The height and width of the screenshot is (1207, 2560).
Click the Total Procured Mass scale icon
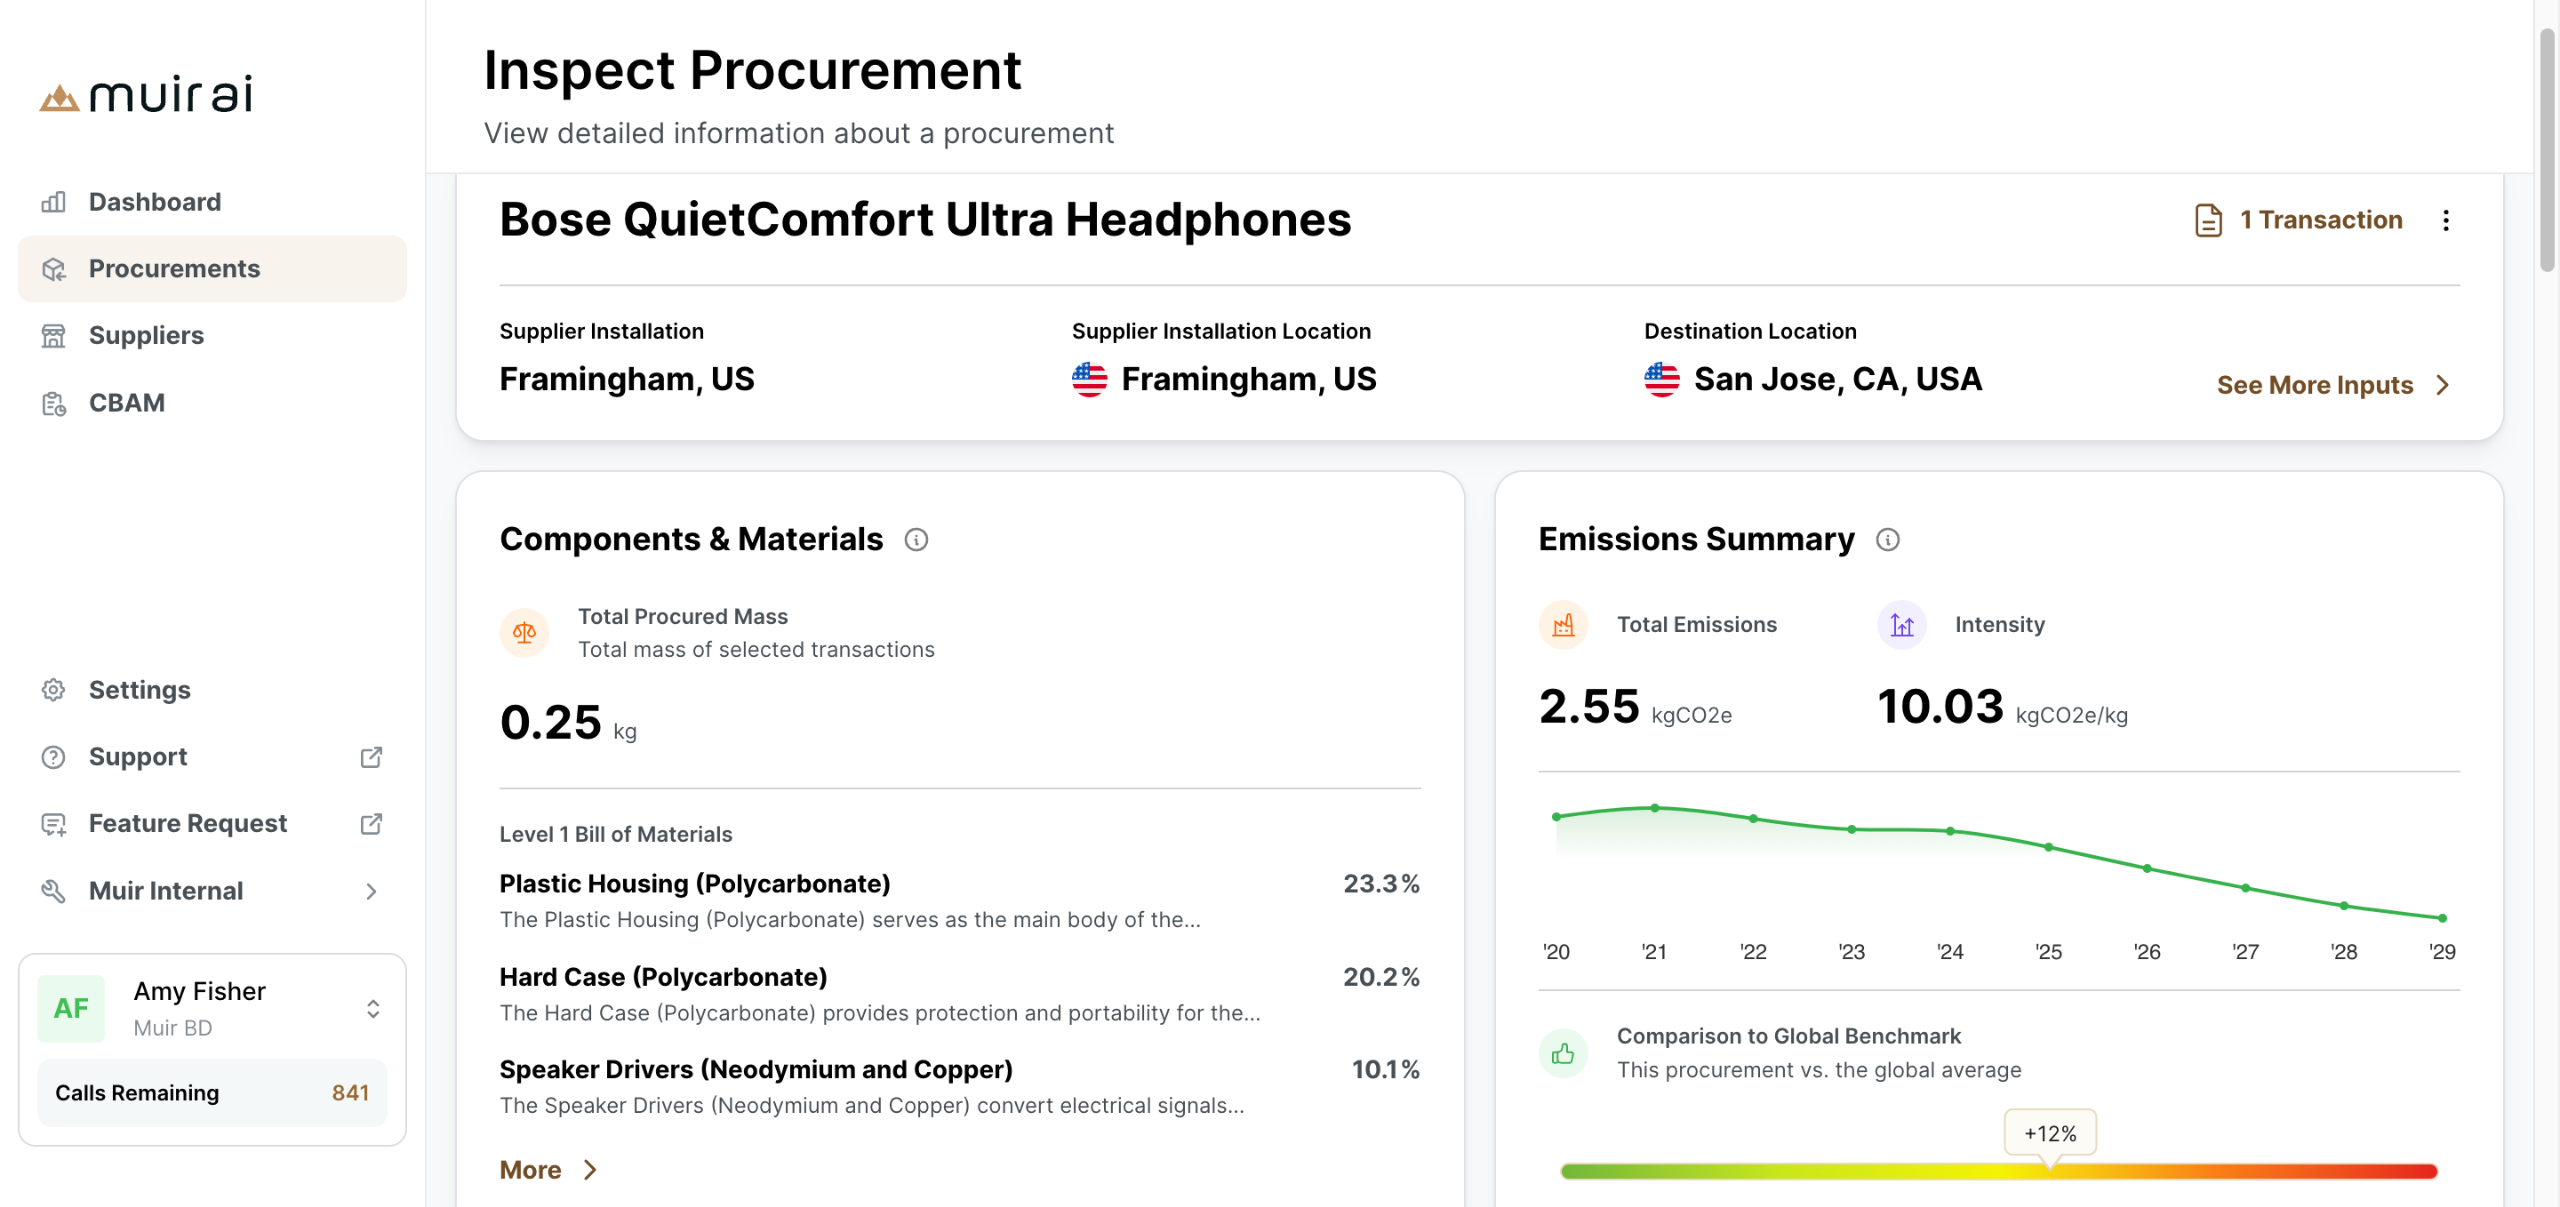524,632
